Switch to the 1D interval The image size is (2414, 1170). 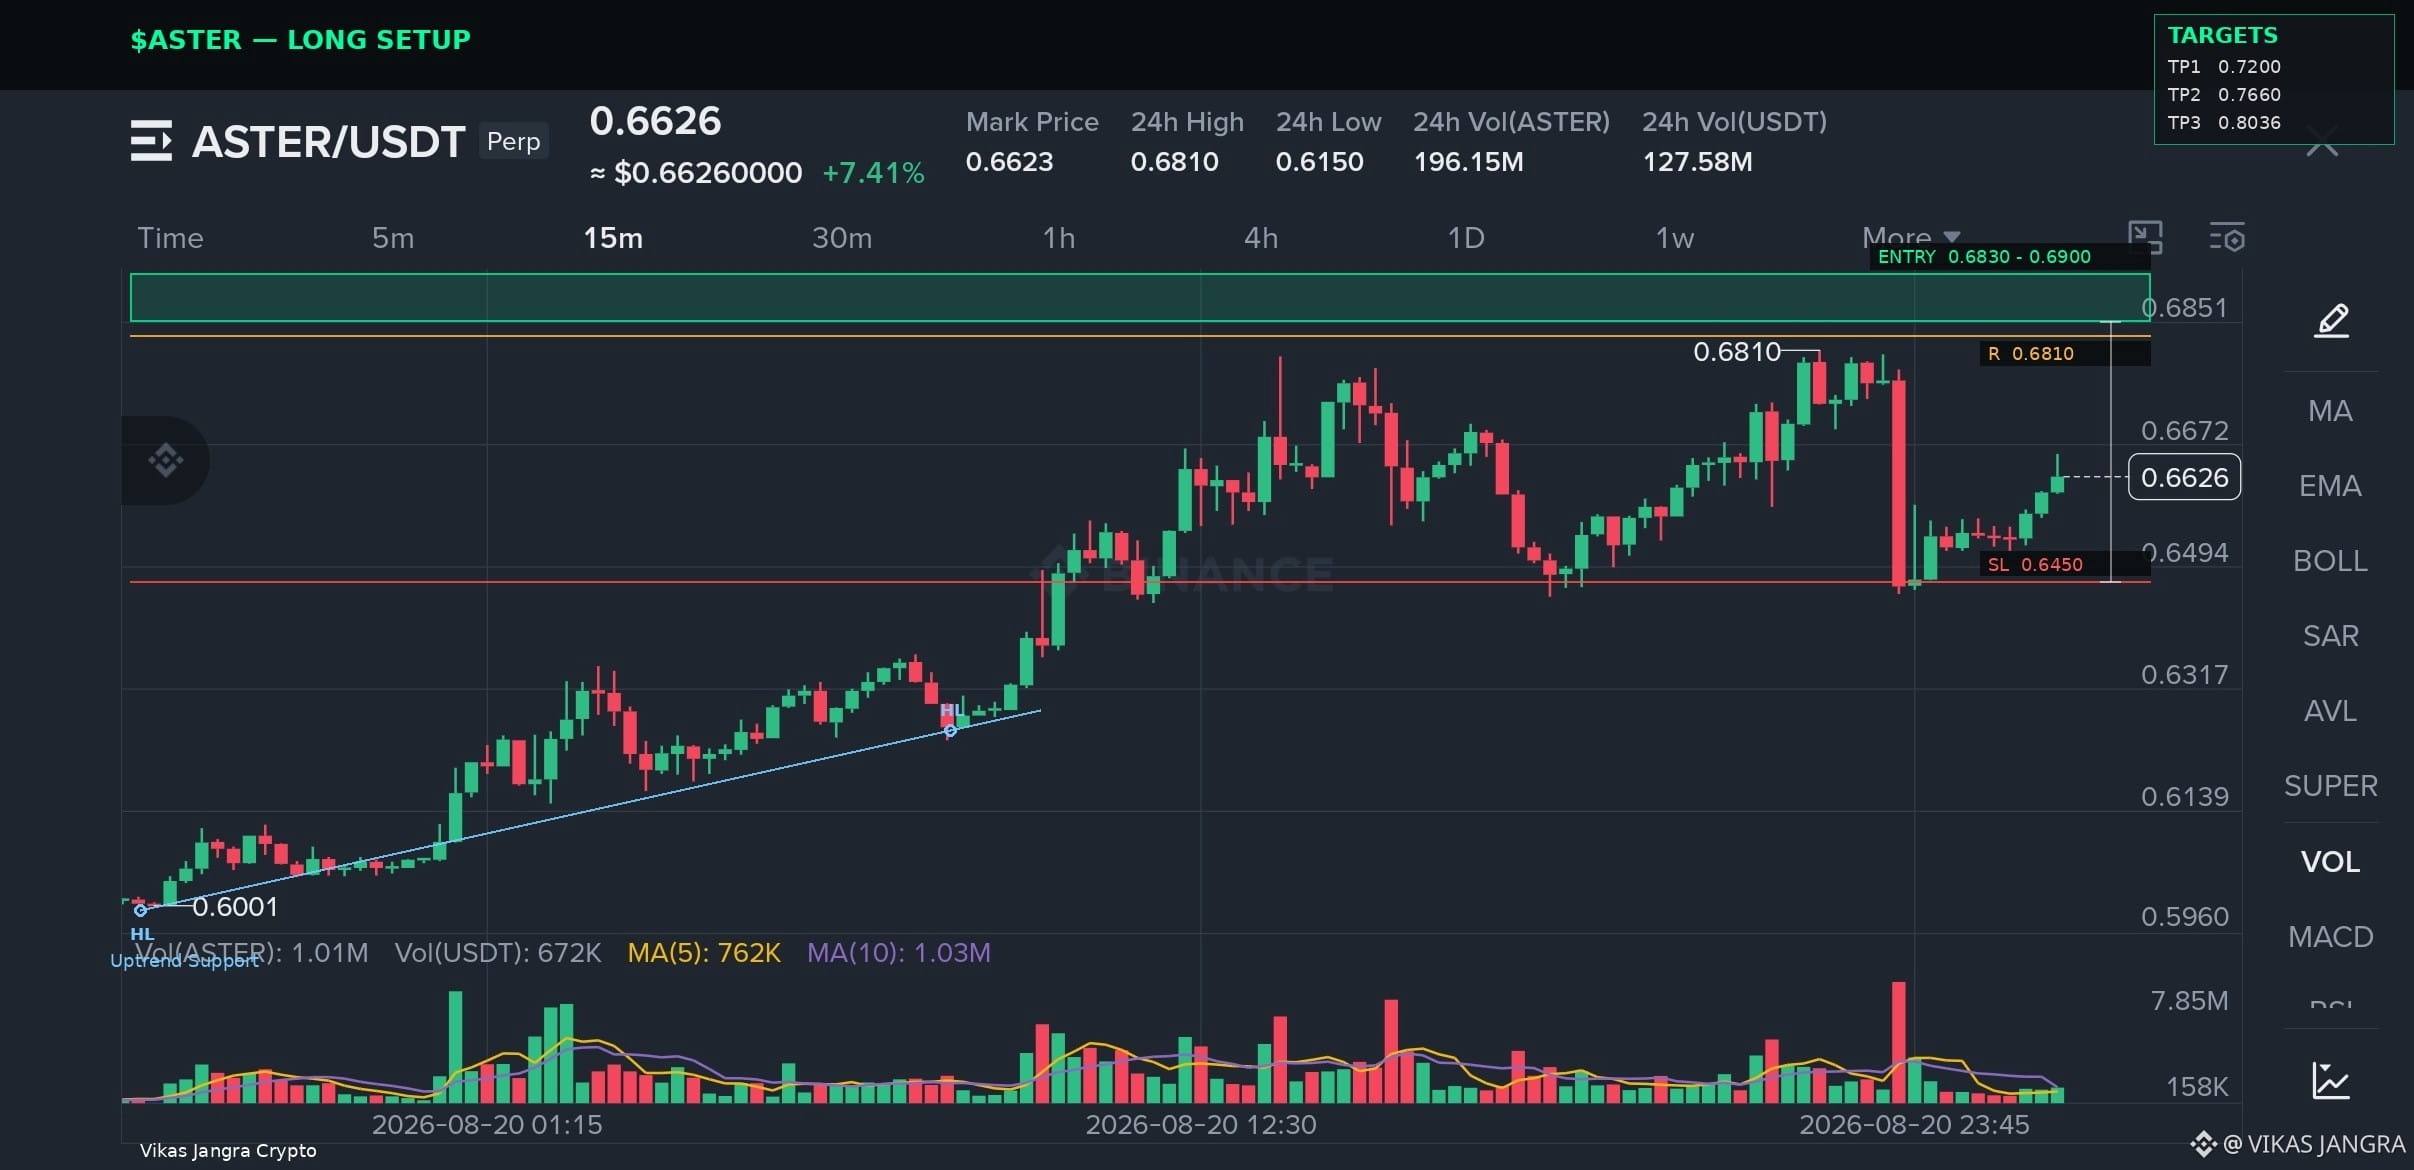[x=1466, y=238]
